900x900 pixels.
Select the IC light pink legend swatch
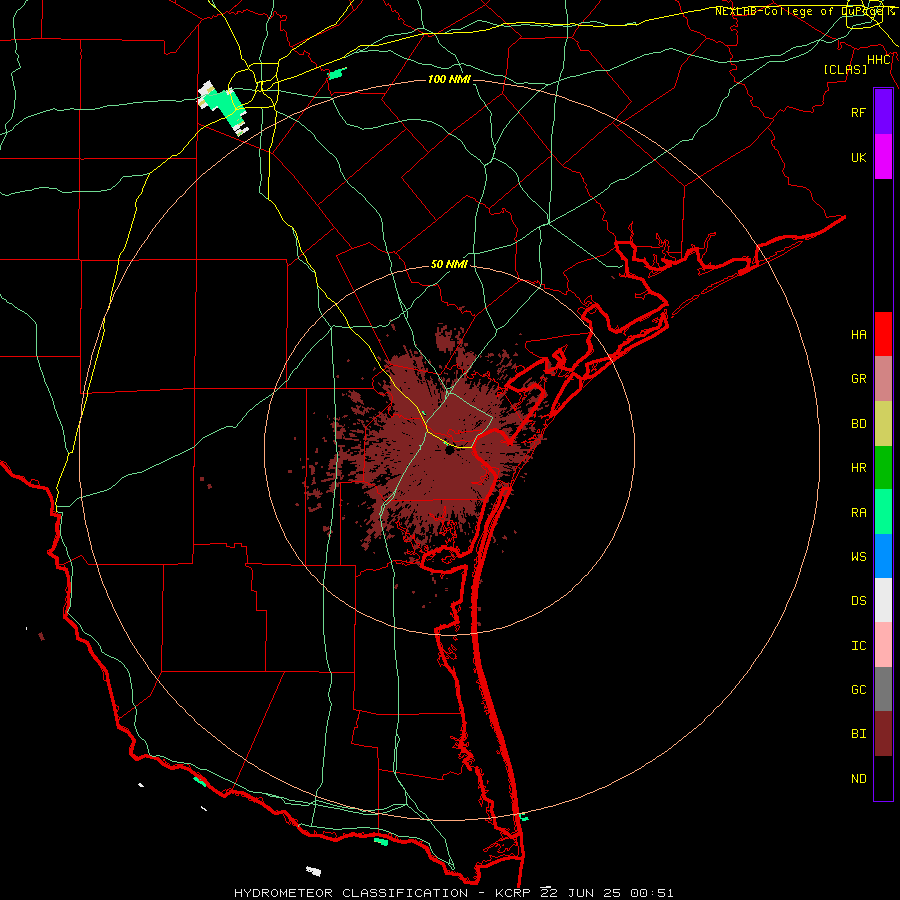coord(883,645)
